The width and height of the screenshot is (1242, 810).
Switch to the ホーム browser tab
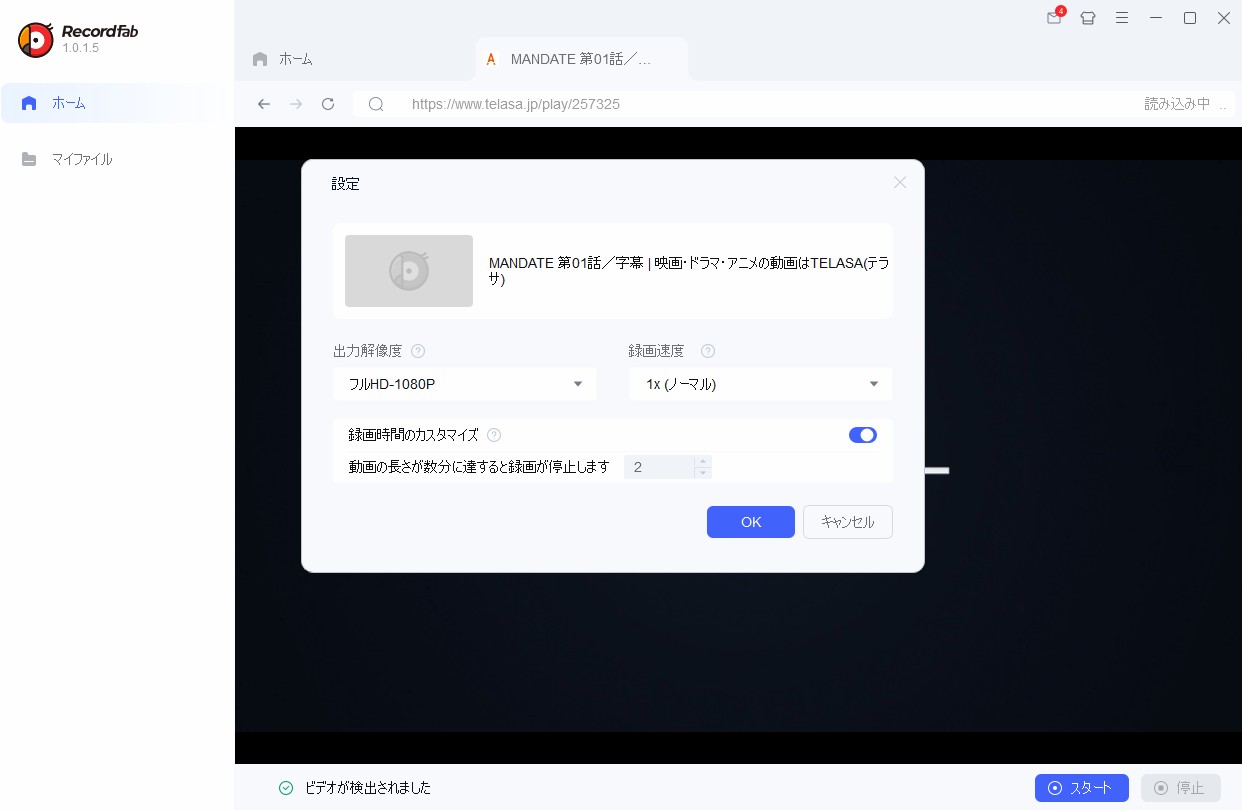pyautogui.click(x=284, y=59)
